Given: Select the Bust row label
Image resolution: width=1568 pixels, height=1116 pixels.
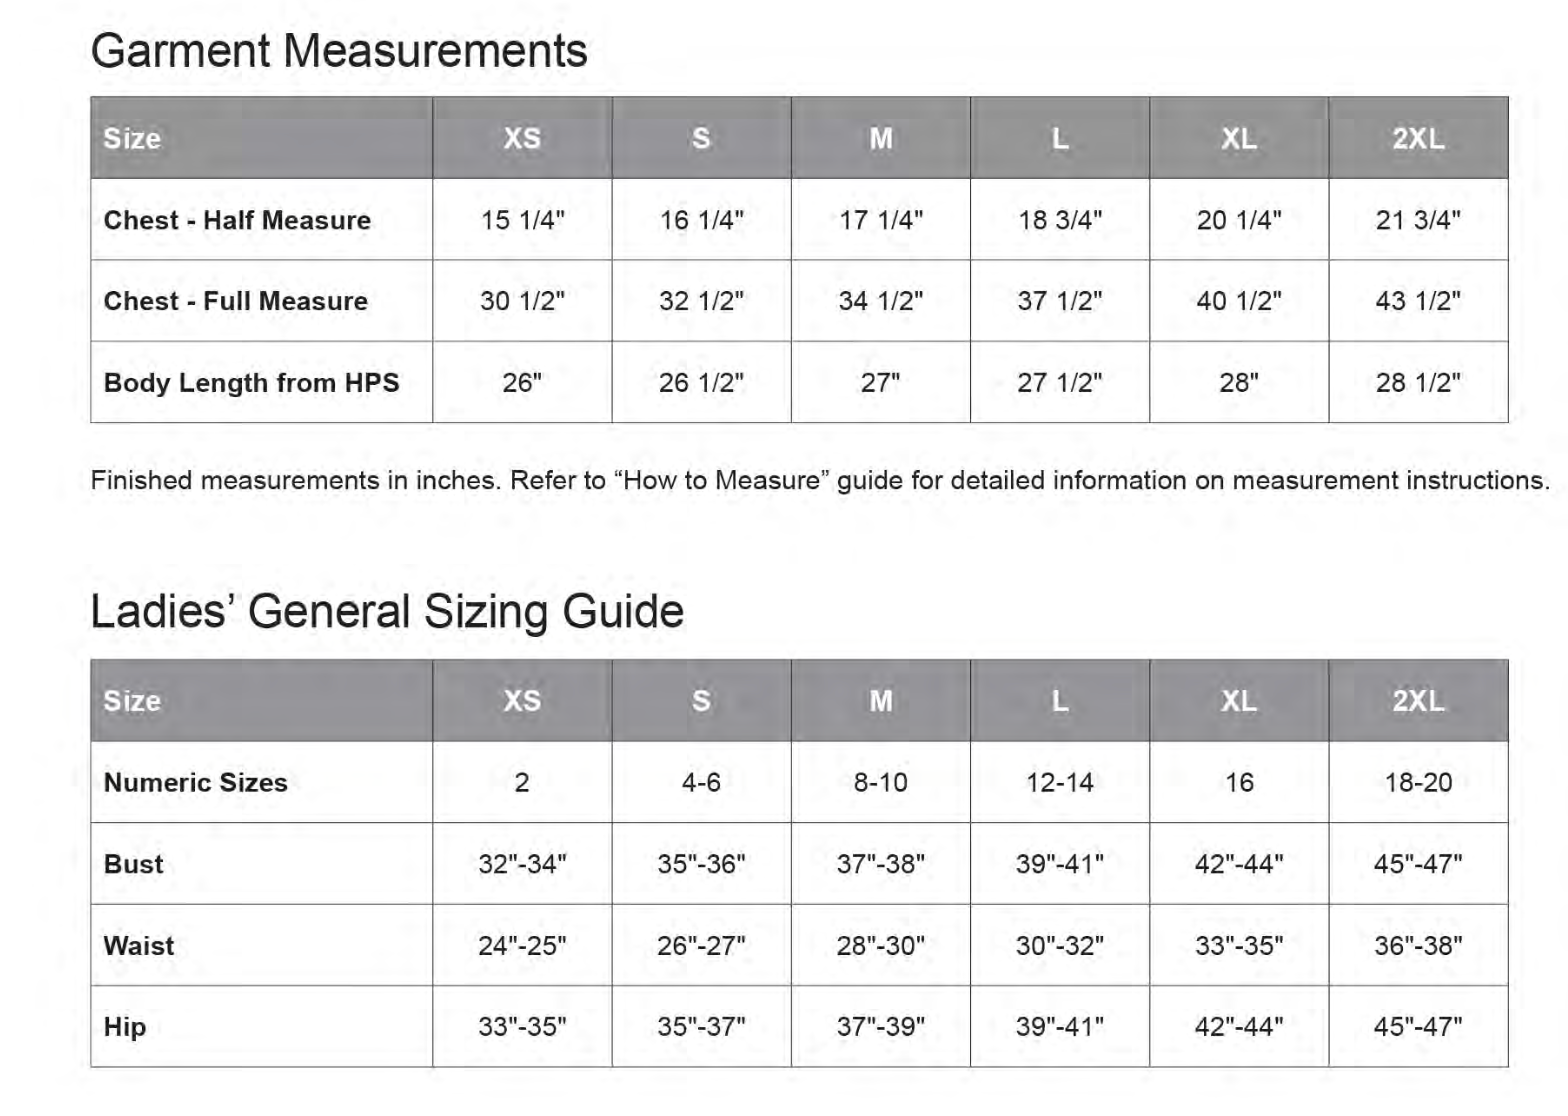Looking at the screenshot, I should 133,864.
